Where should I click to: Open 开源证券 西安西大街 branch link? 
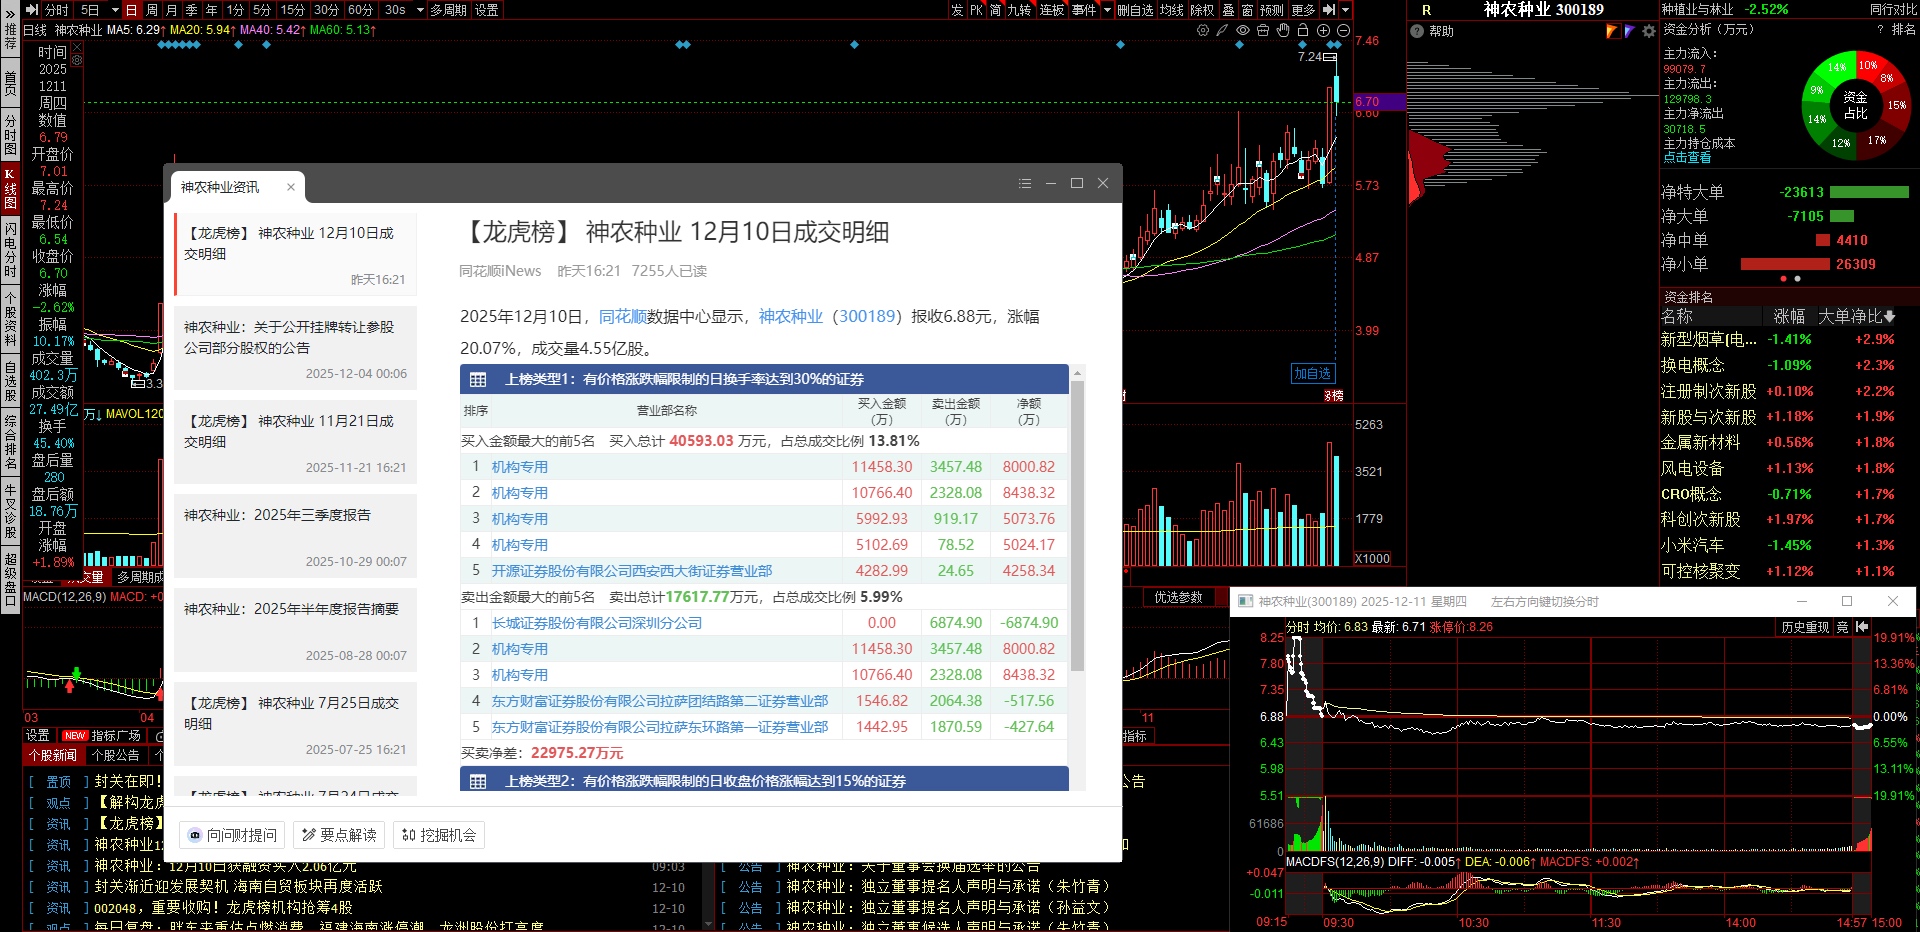click(x=632, y=571)
